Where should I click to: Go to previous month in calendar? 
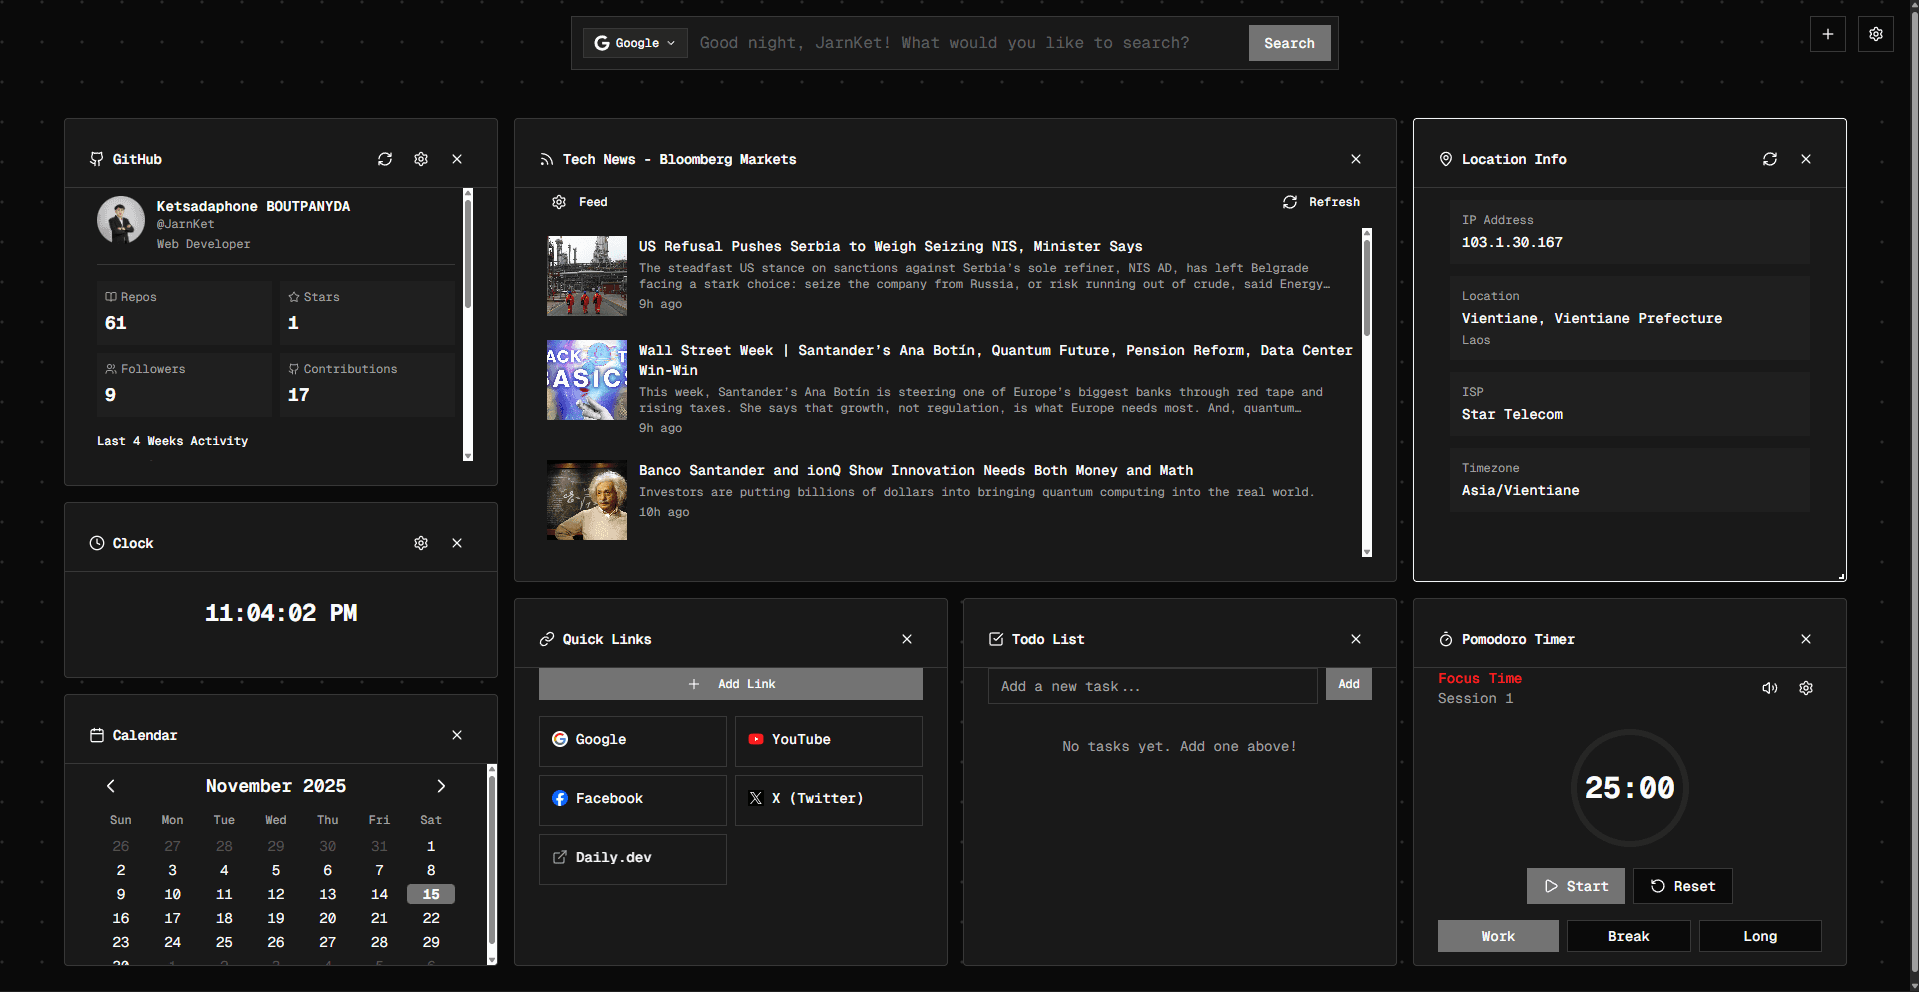pyautogui.click(x=111, y=786)
